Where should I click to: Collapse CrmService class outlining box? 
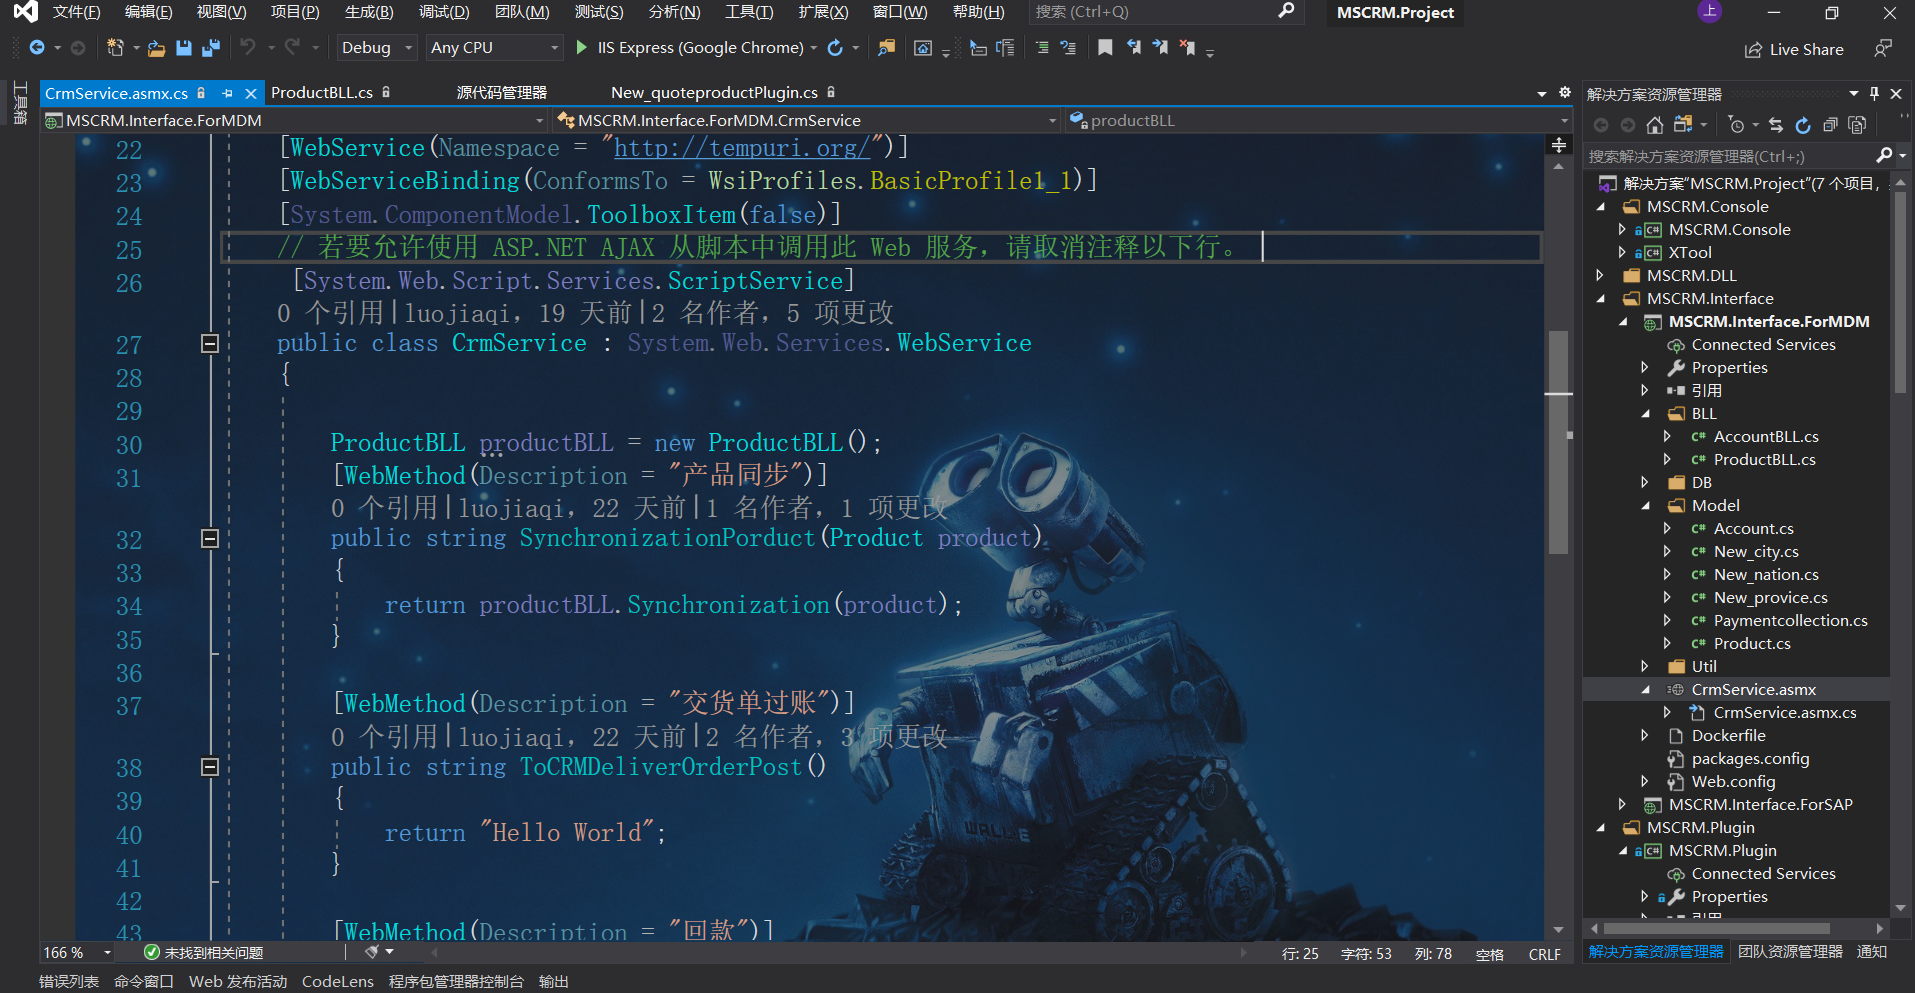[210, 344]
